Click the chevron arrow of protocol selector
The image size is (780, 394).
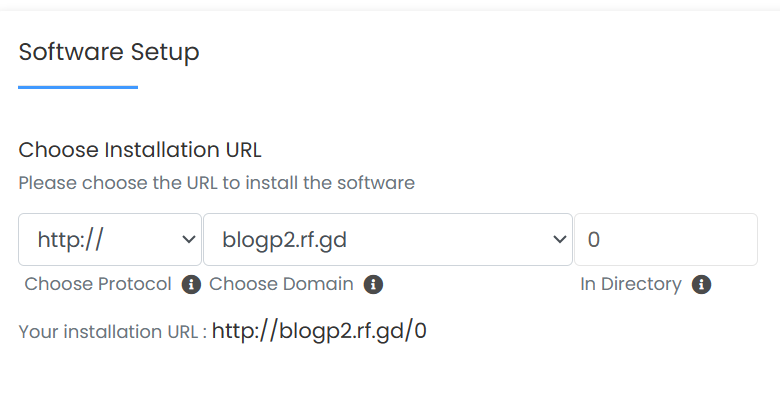pos(189,240)
